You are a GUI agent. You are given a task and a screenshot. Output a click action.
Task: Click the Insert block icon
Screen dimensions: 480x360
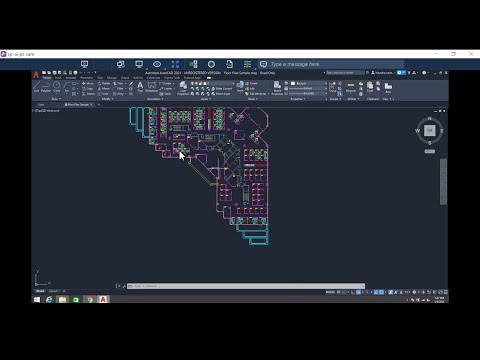tap(240, 87)
